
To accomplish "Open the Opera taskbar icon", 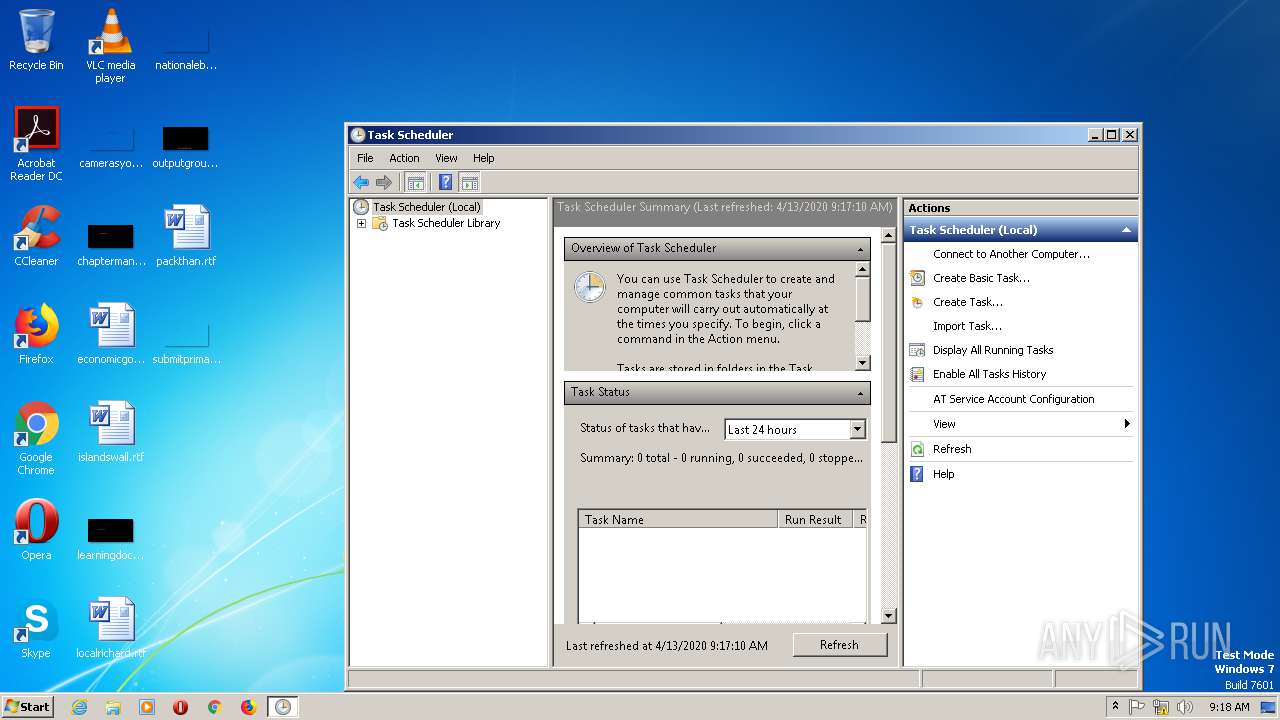I will coord(181,707).
